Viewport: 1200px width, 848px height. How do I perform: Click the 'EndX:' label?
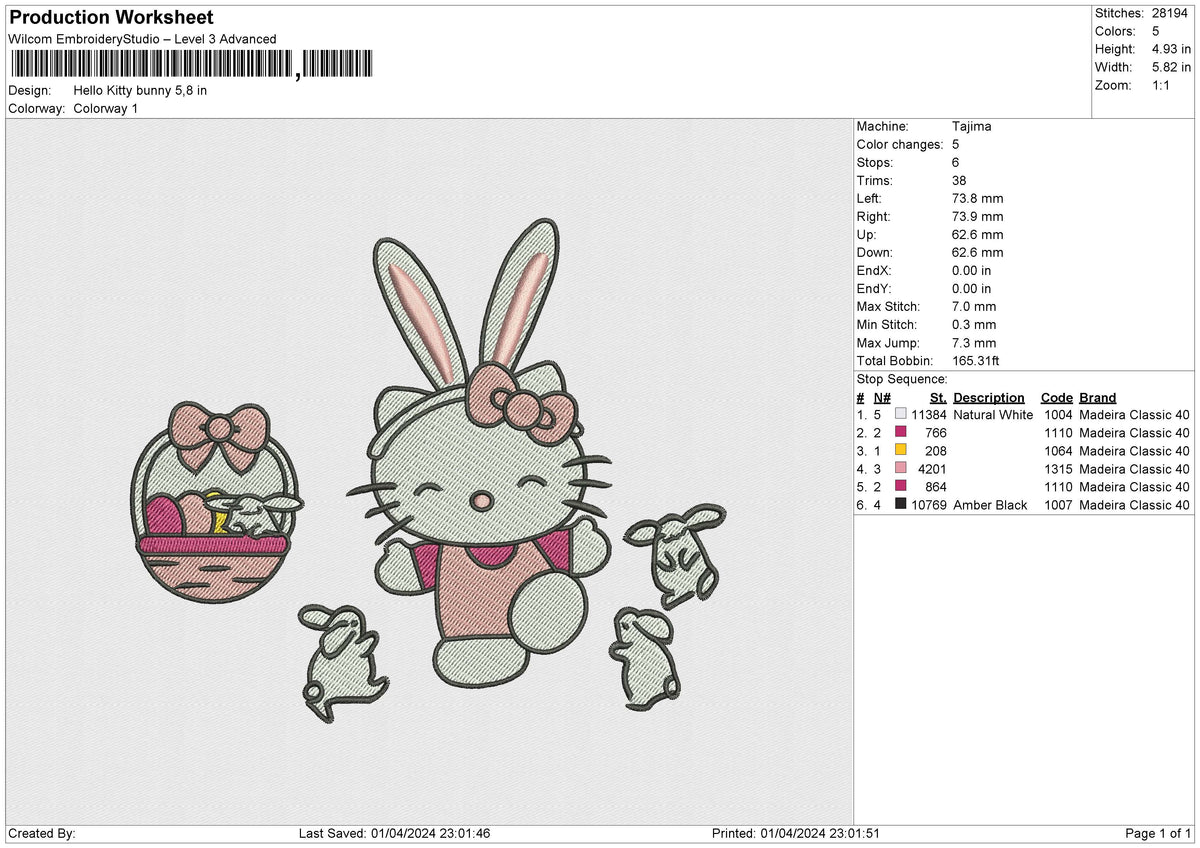click(874, 271)
